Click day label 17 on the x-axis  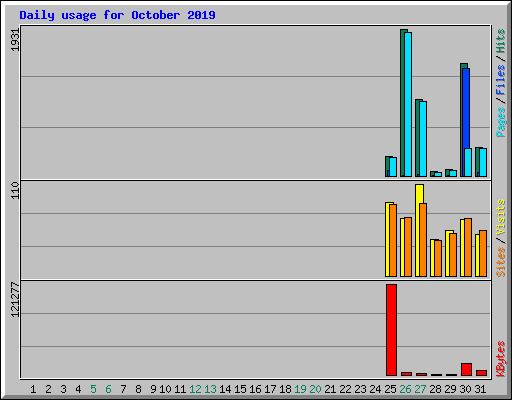coord(270,389)
